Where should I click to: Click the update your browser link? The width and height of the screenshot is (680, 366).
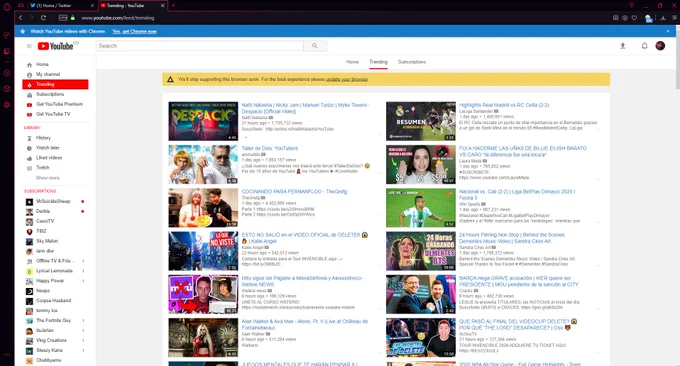click(x=347, y=79)
